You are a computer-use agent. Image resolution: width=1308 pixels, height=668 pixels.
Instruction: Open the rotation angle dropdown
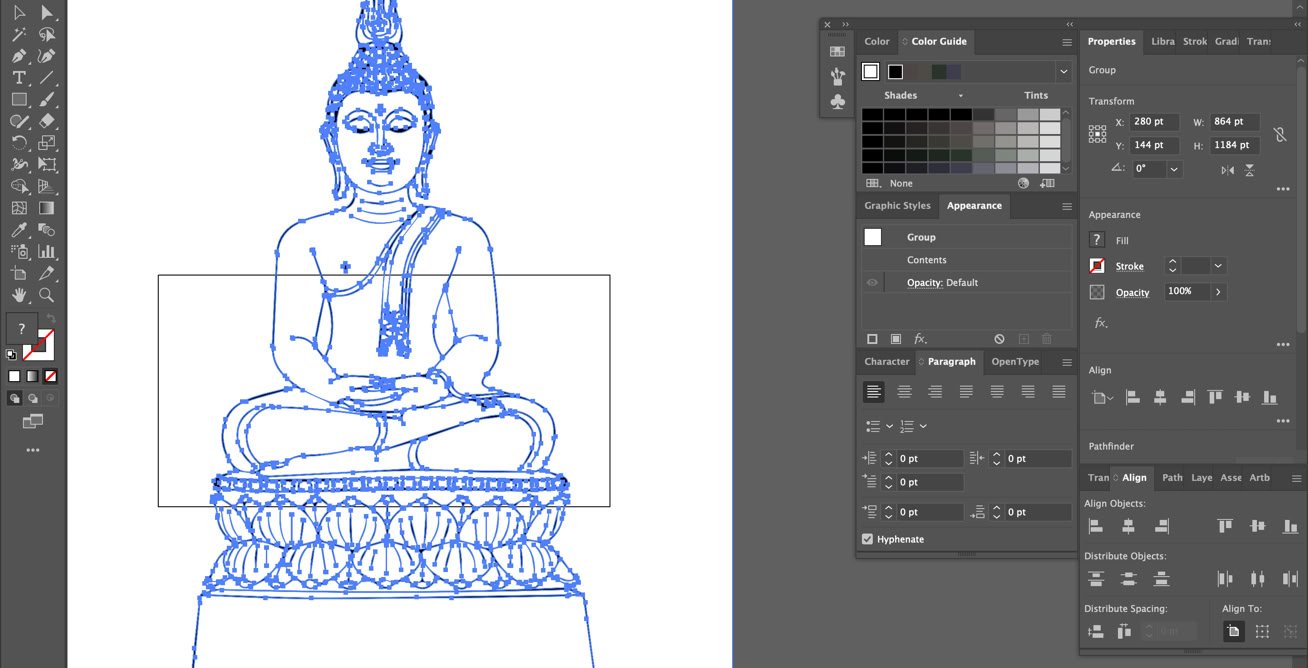[1174, 169]
